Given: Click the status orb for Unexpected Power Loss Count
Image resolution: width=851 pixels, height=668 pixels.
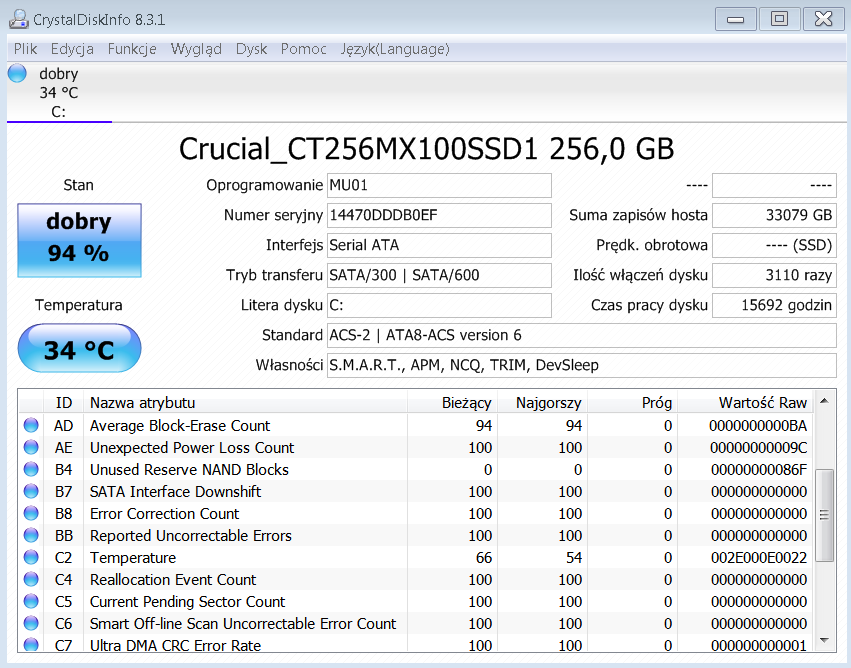Looking at the screenshot, I should [x=31, y=447].
